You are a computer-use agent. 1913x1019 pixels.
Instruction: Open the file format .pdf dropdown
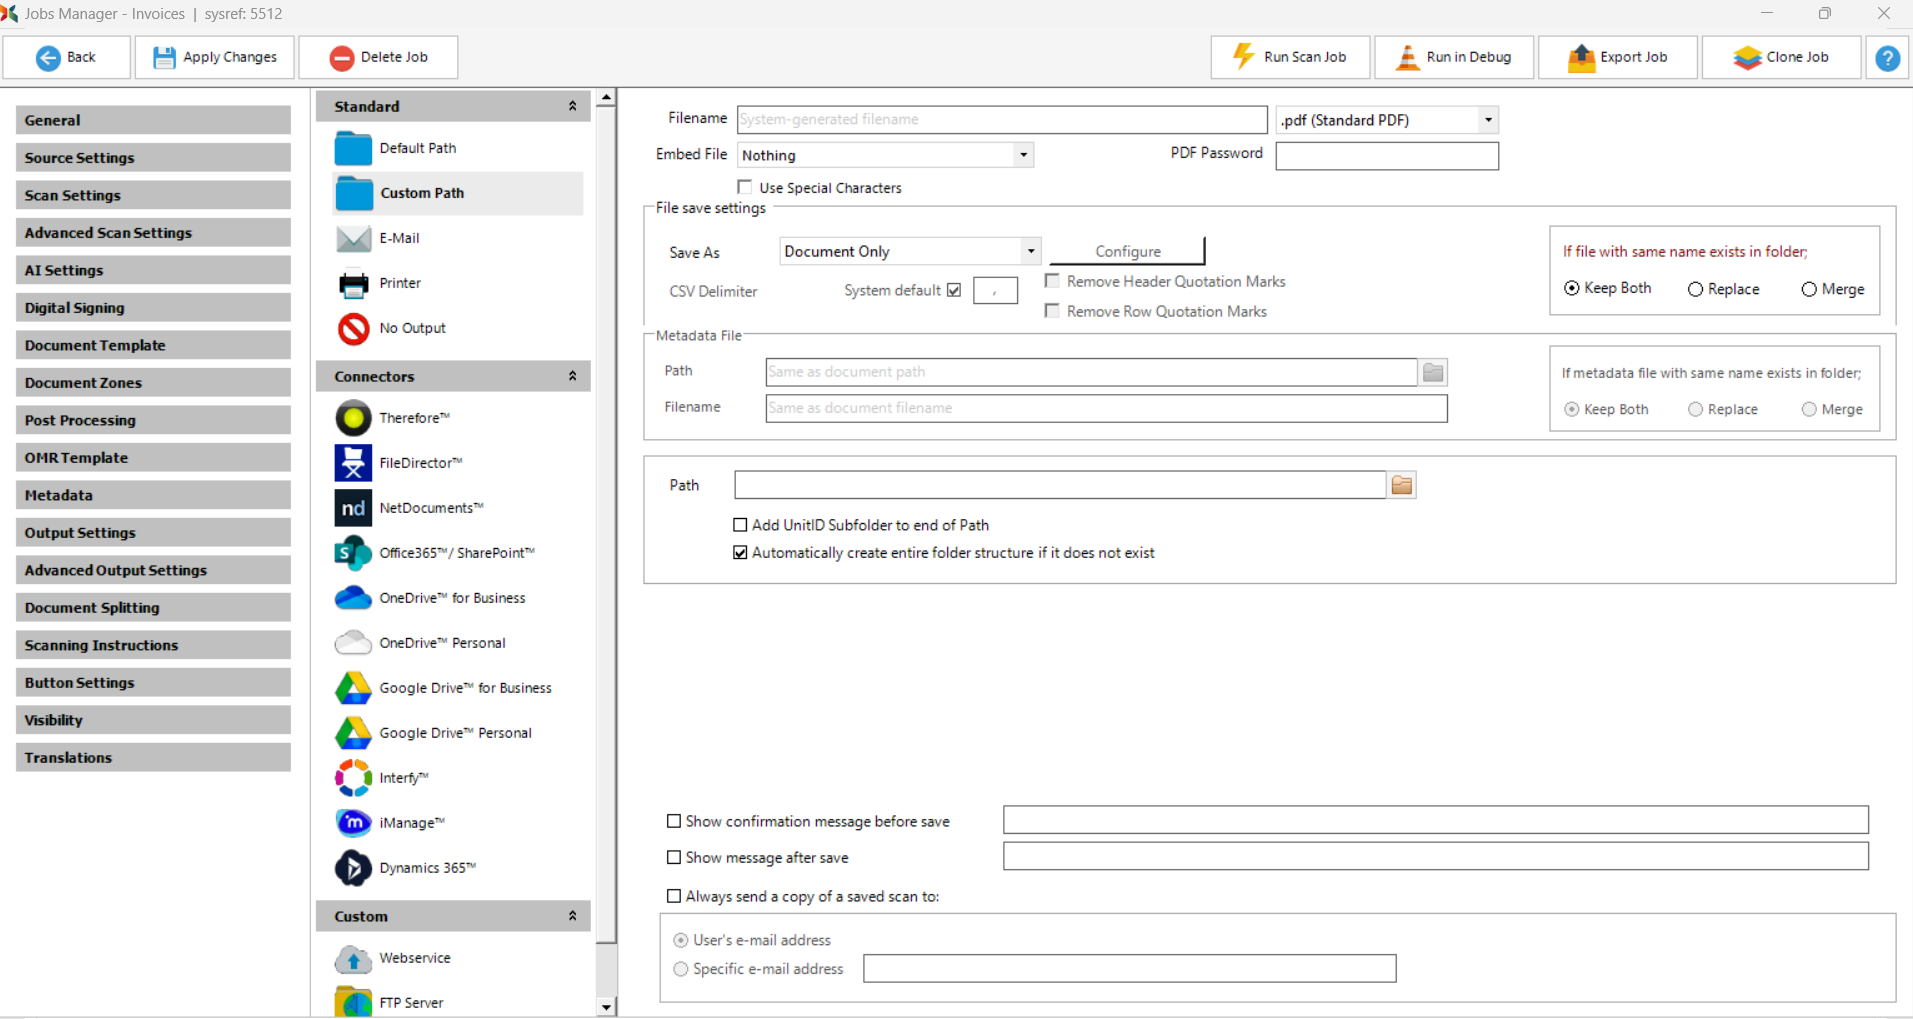[1488, 120]
